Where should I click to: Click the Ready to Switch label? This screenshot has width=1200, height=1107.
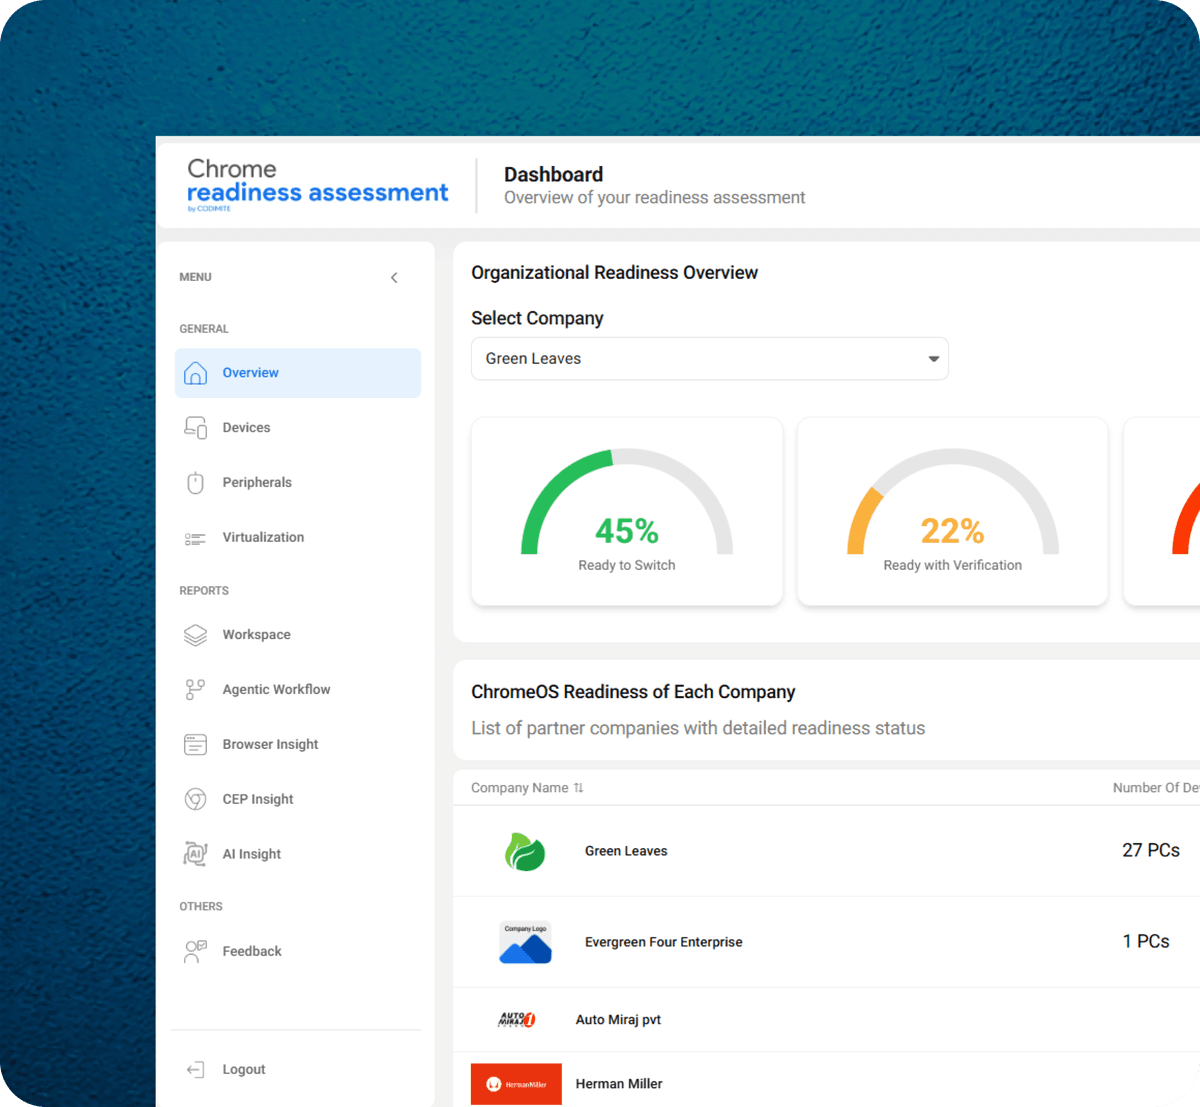pos(627,566)
